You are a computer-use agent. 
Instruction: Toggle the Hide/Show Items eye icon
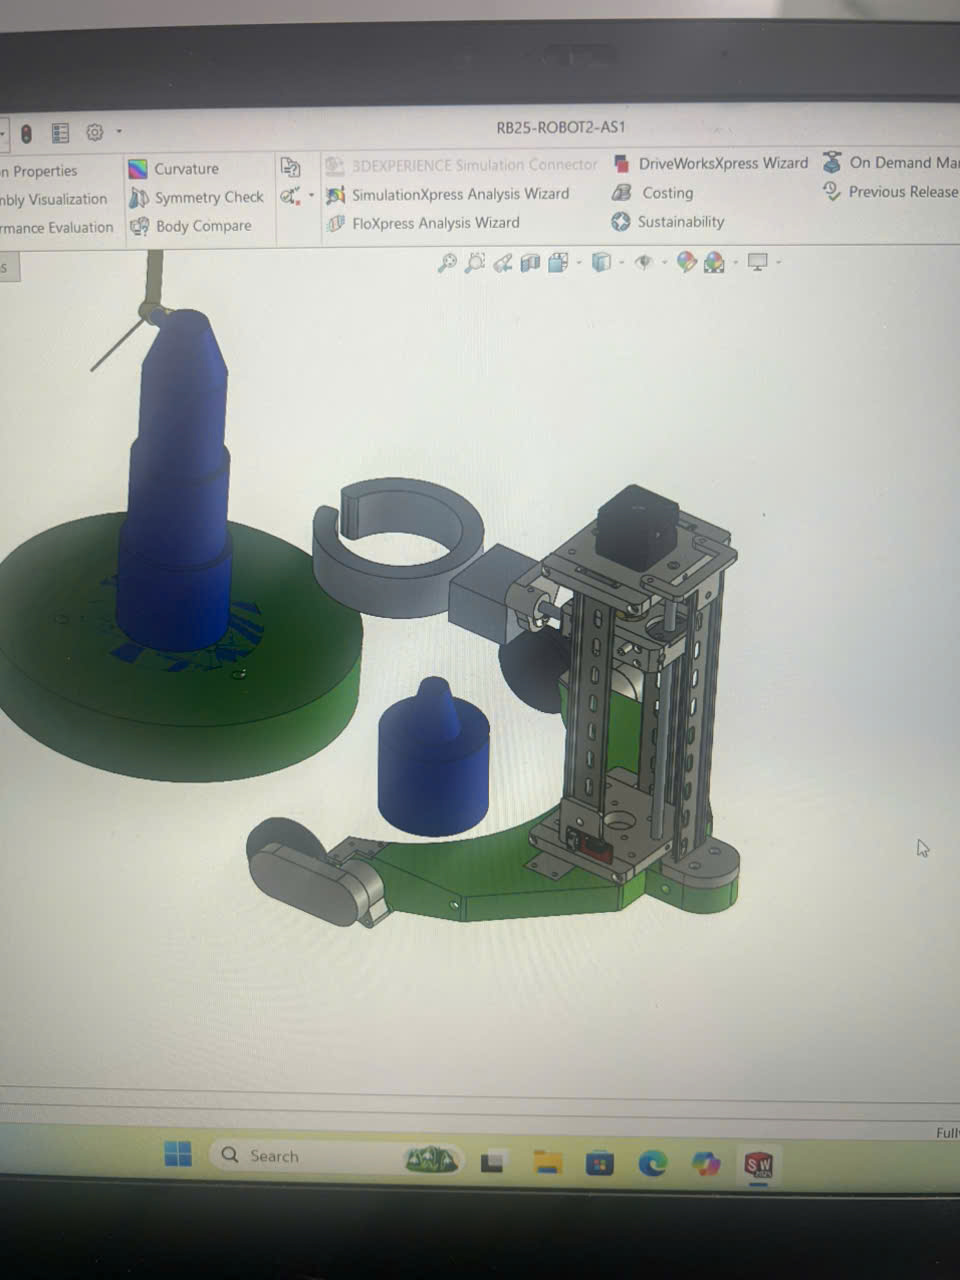(644, 263)
